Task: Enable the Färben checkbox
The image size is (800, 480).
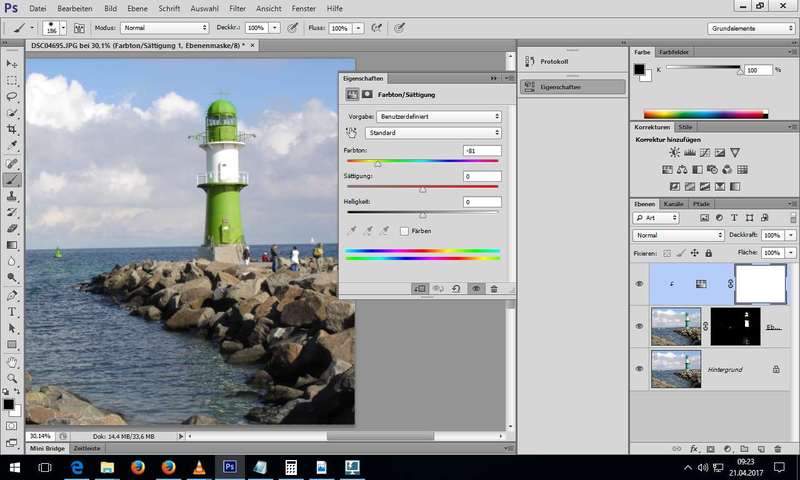Action: click(404, 231)
